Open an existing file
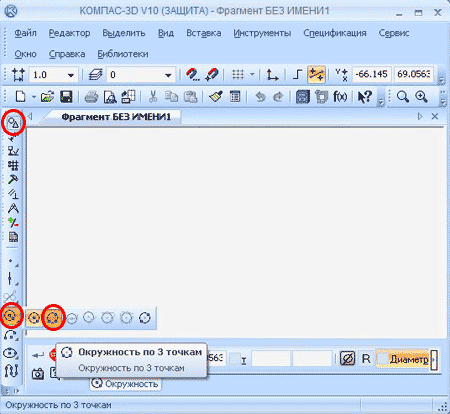 tap(48, 97)
